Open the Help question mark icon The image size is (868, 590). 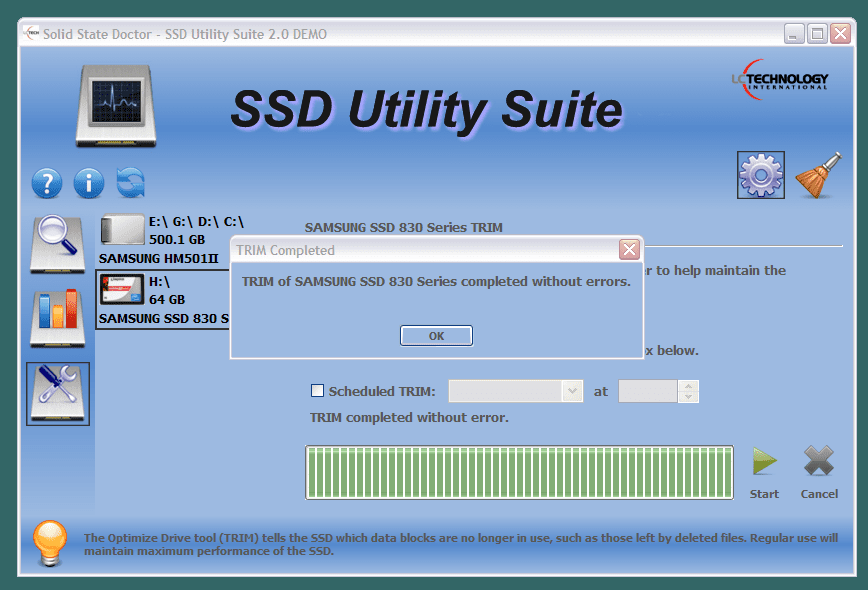47,183
